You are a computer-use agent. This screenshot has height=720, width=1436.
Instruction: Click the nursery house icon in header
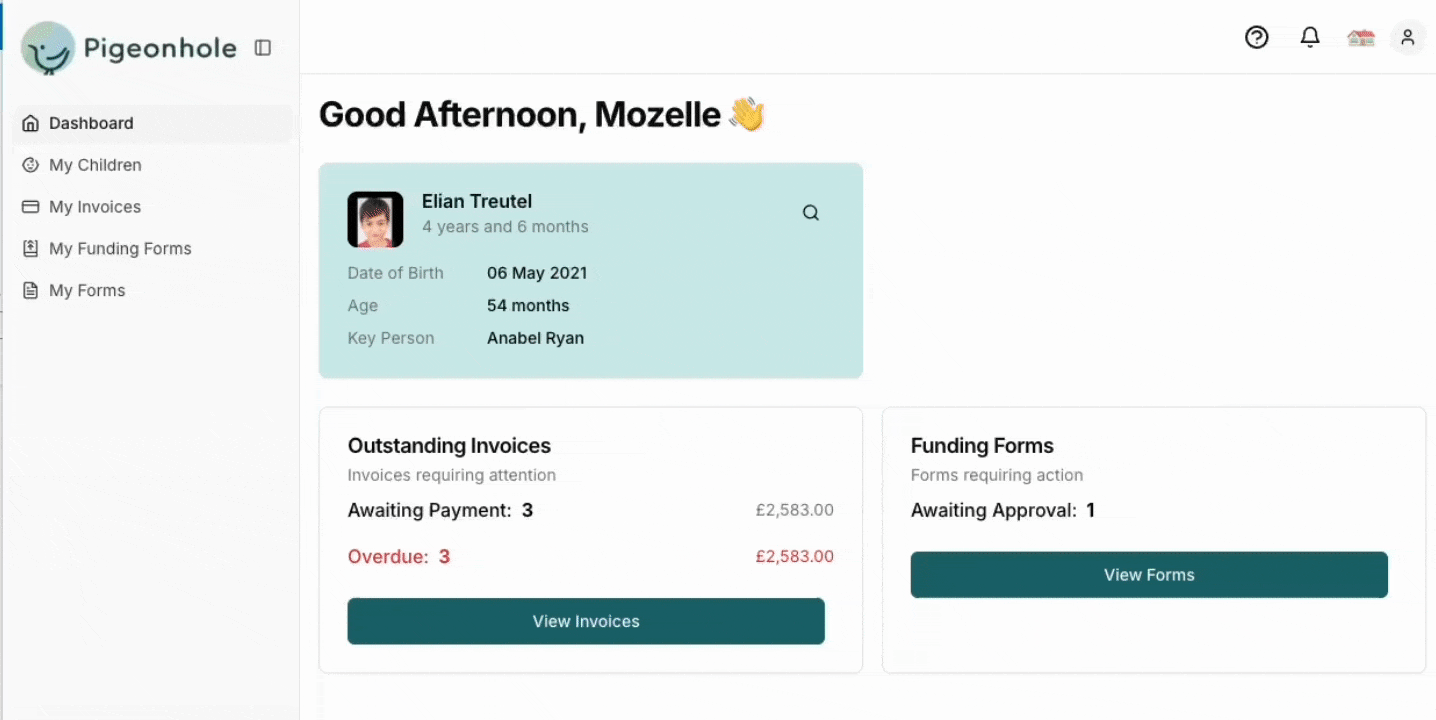coord(1360,38)
